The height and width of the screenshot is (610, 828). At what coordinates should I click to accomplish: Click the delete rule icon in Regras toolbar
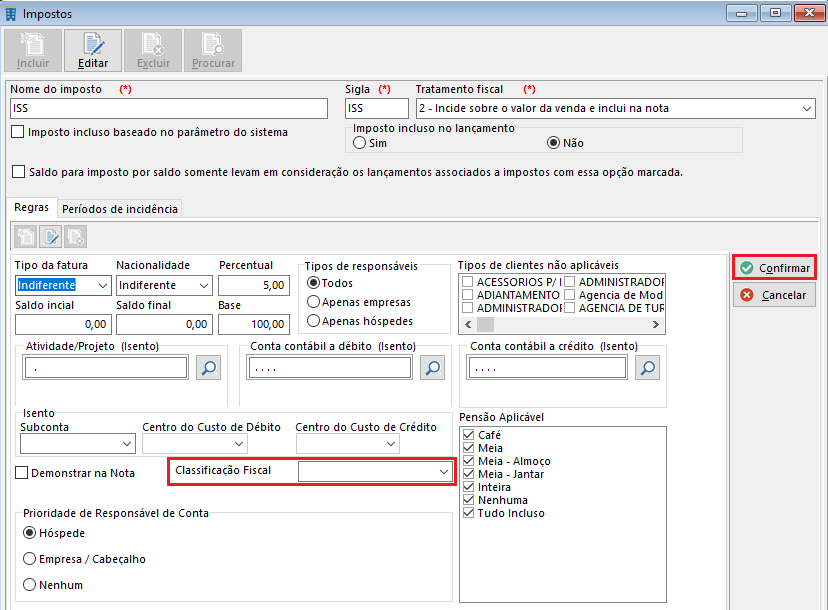[76, 237]
